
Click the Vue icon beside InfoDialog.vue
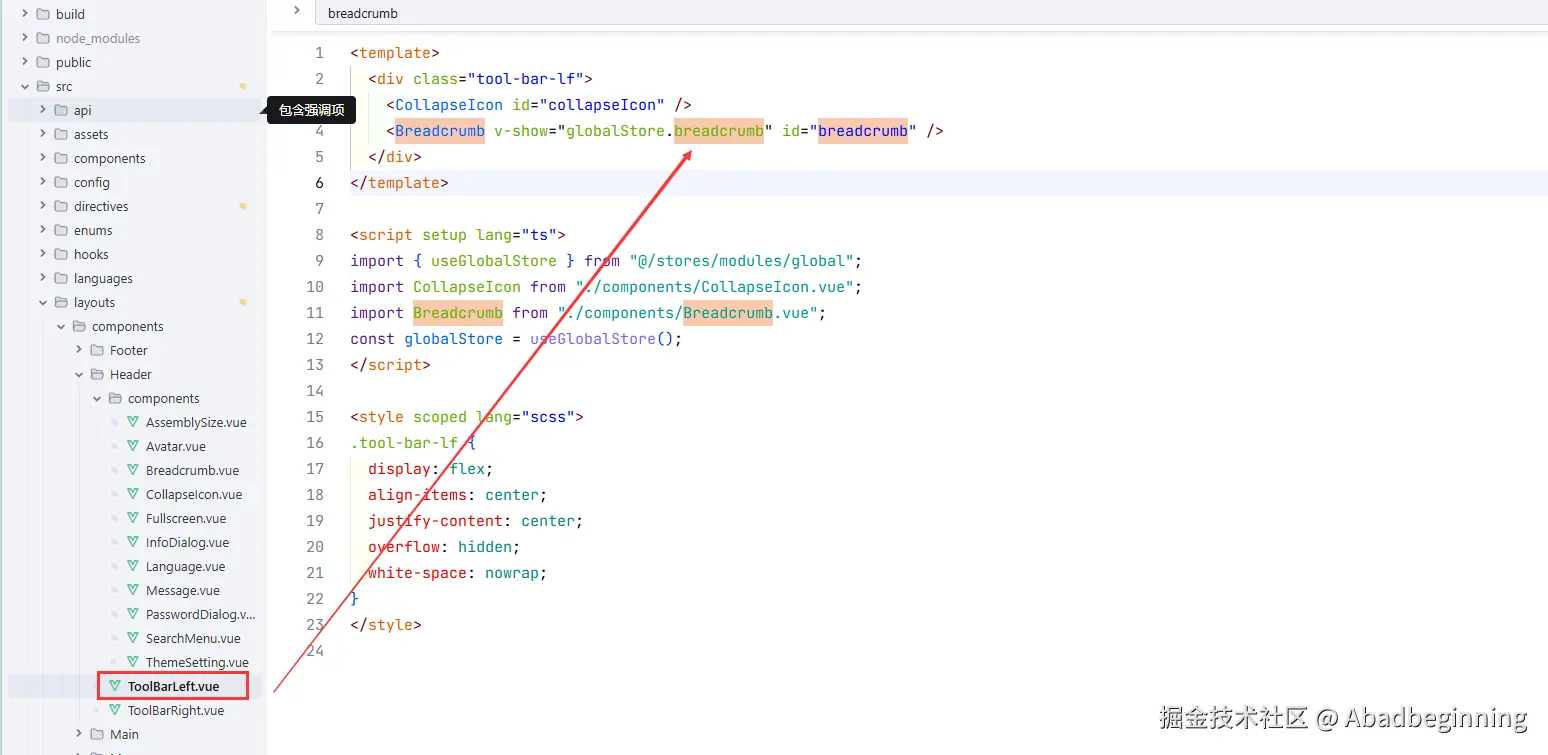pos(133,542)
